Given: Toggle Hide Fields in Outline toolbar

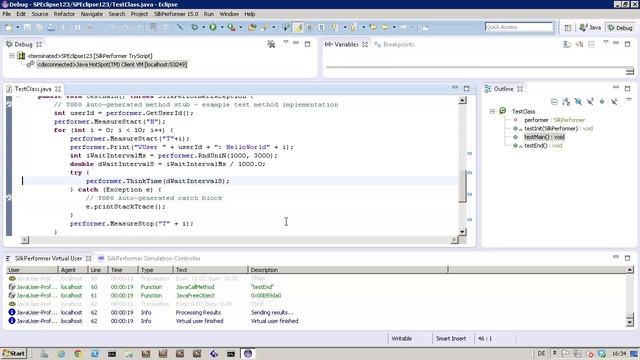Looking at the screenshot, I should 578,102.
